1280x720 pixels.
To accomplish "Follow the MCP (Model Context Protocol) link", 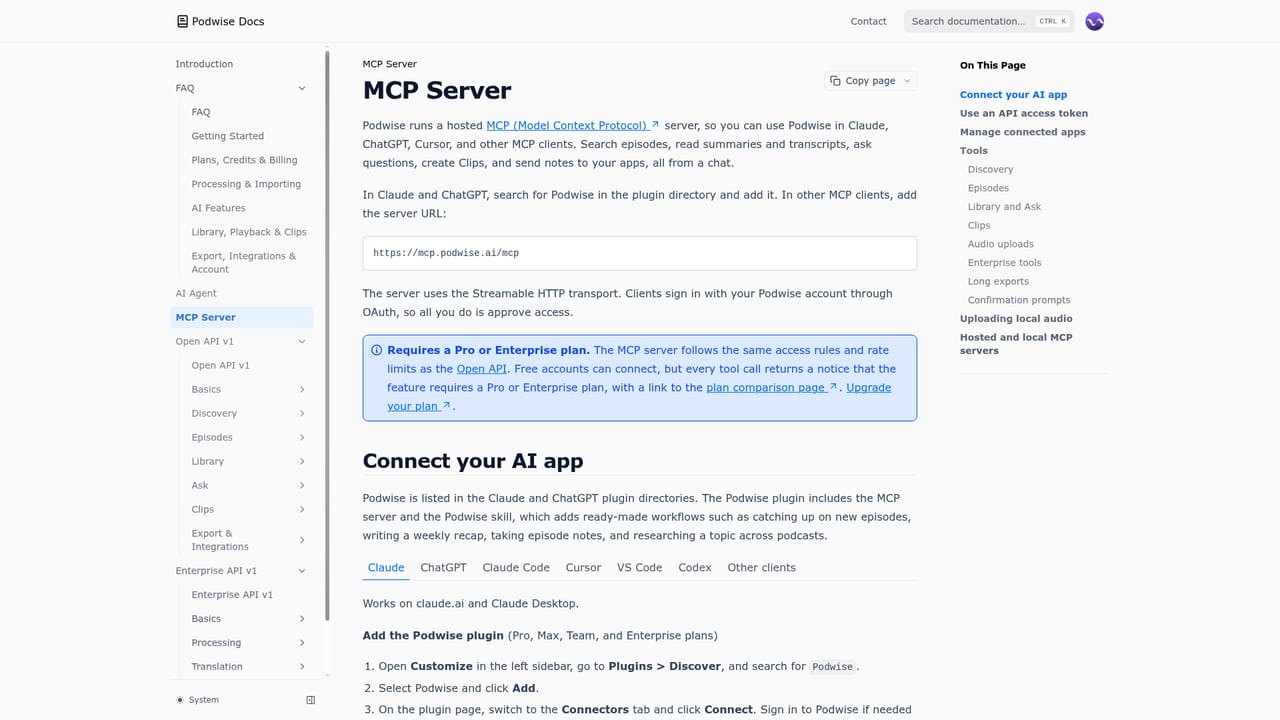I will (573, 125).
